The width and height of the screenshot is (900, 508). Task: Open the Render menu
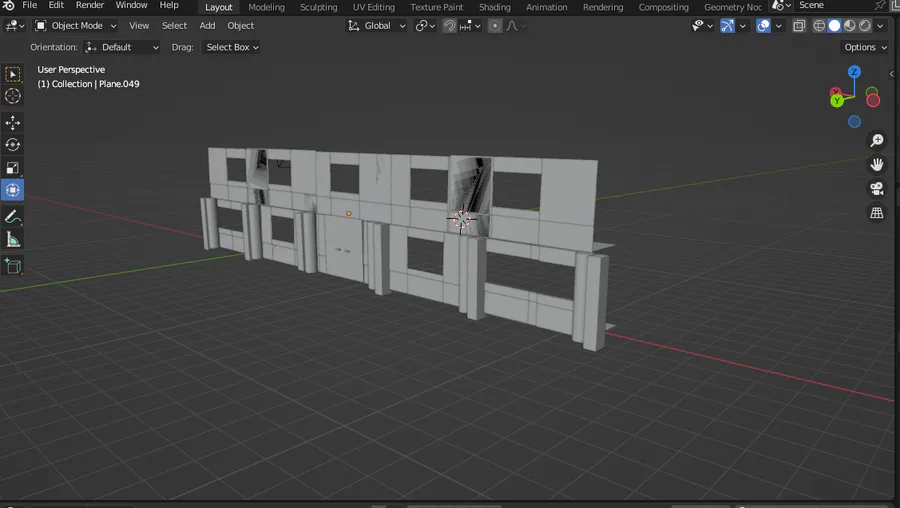click(90, 5)
